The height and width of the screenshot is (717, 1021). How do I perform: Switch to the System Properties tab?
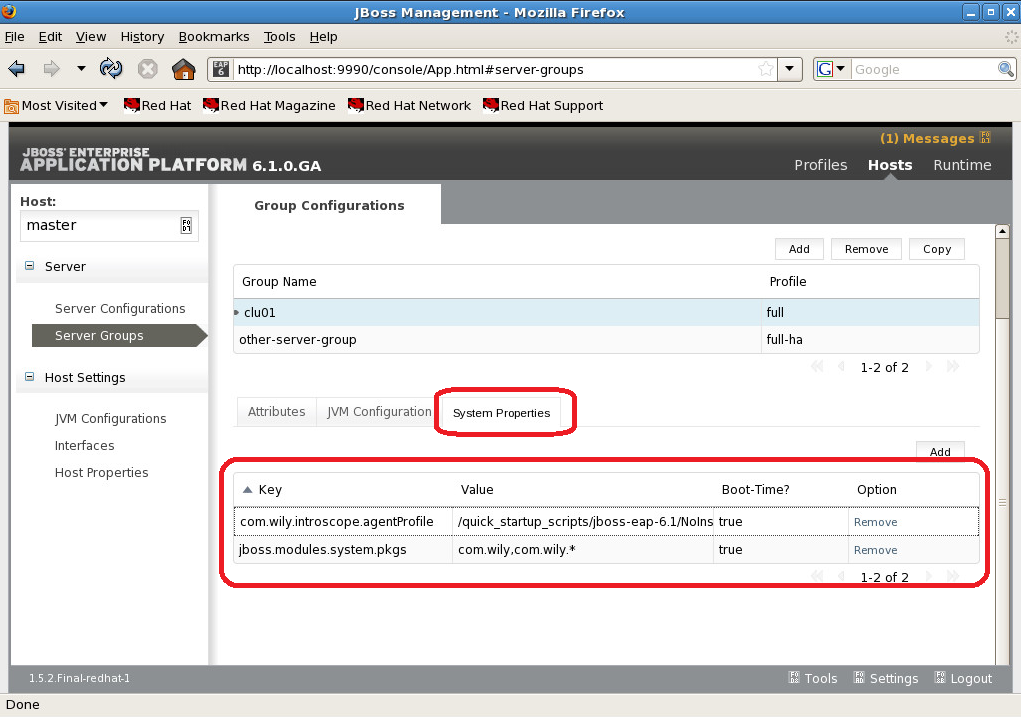click(501, 413)
